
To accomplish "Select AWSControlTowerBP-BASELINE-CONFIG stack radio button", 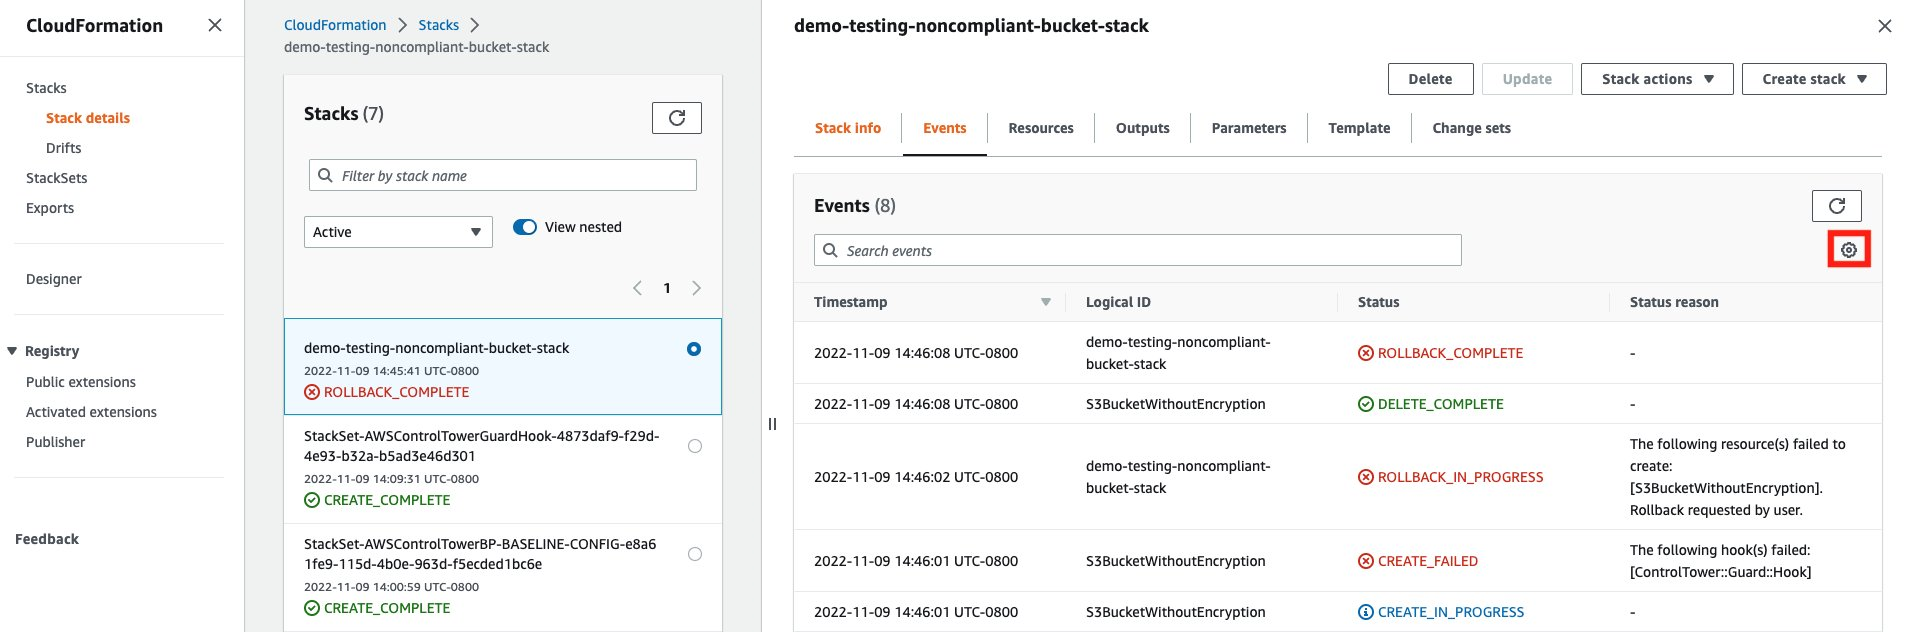I will 695,554.
